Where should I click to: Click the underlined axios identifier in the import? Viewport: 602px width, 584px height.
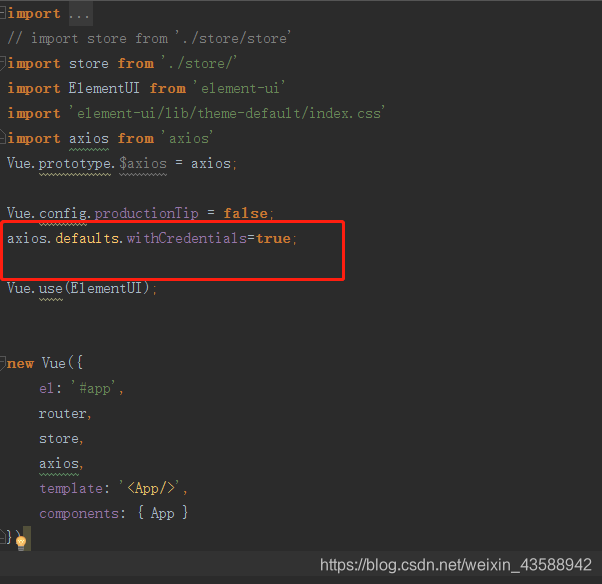(x=89, y=138)
